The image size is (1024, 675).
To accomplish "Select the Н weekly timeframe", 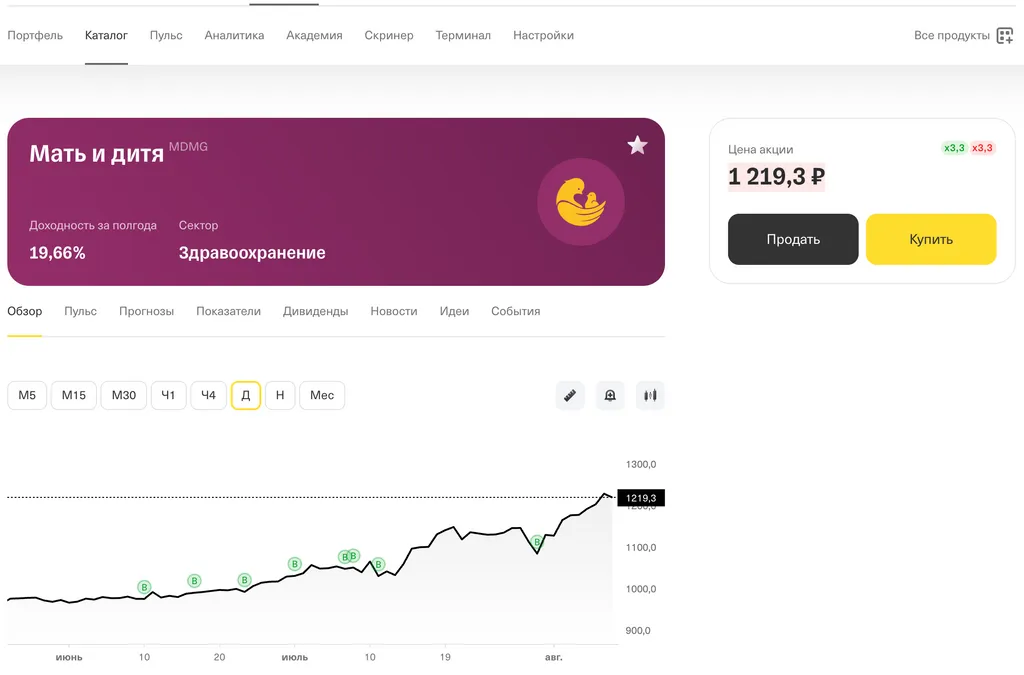I will coord(280,396).
